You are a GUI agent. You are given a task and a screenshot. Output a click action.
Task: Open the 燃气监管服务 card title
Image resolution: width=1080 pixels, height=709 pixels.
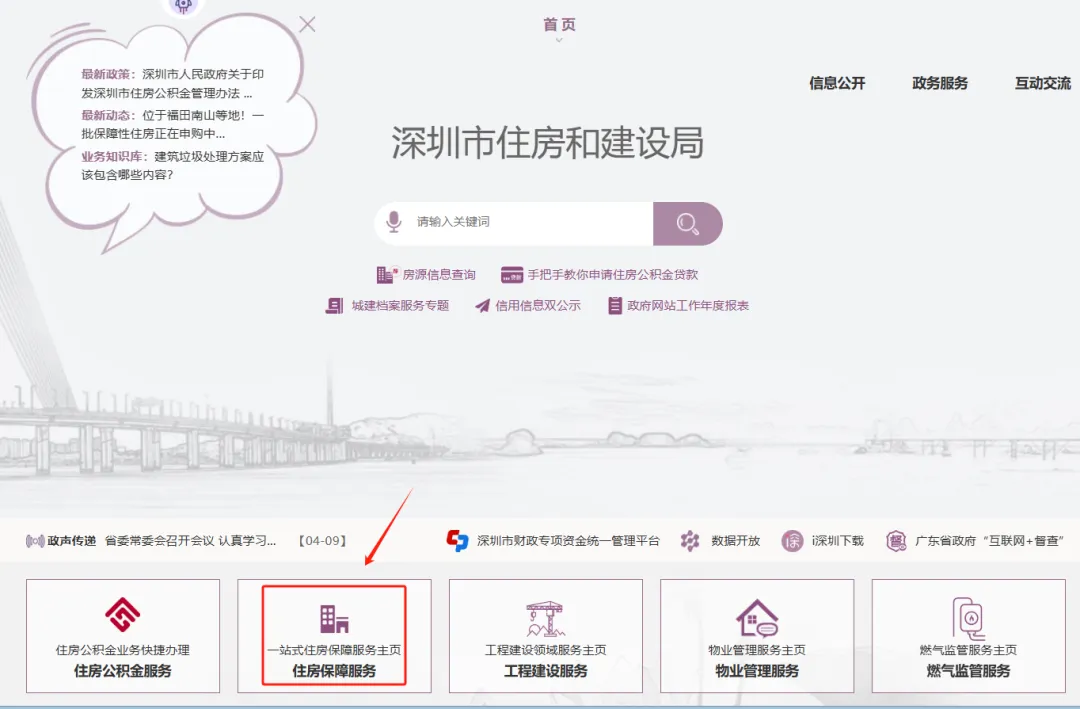(x=968, y=671)
